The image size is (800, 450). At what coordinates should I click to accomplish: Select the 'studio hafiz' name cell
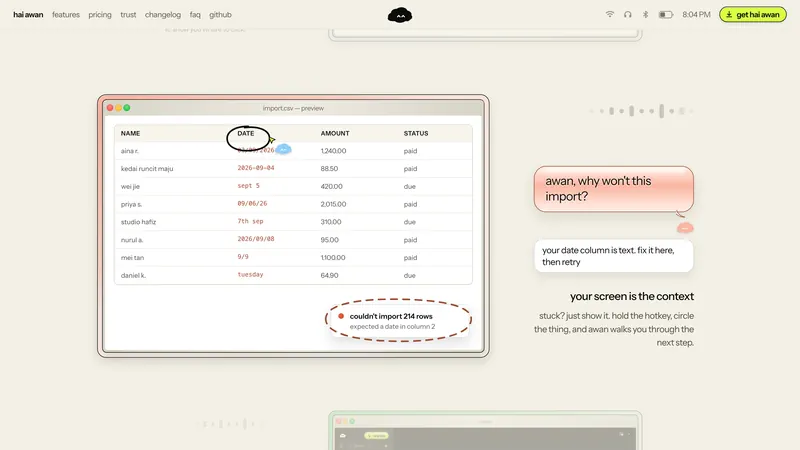click(138, 222)
